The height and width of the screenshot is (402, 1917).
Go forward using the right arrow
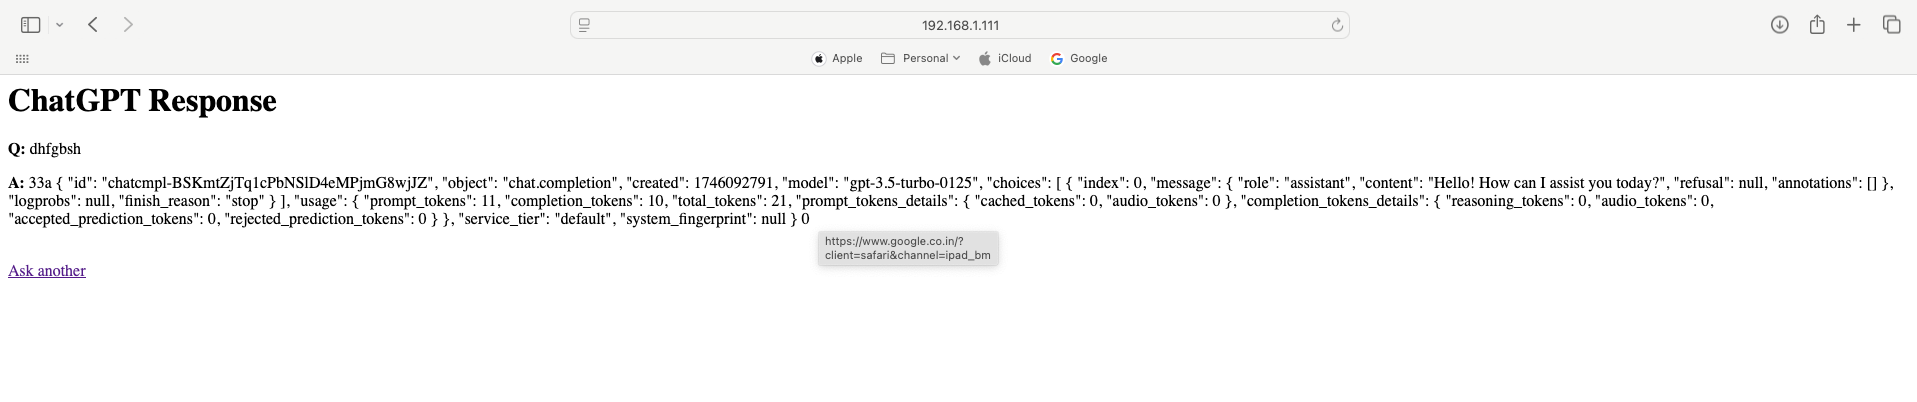click(128, 25)
